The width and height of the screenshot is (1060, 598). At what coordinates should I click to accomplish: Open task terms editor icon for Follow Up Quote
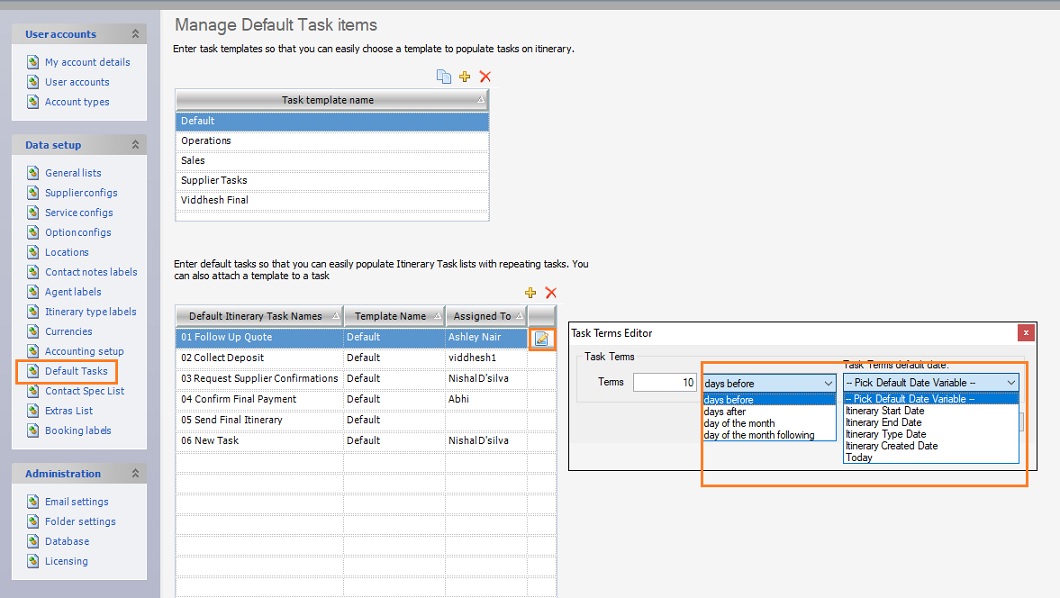tap(541, 338)
